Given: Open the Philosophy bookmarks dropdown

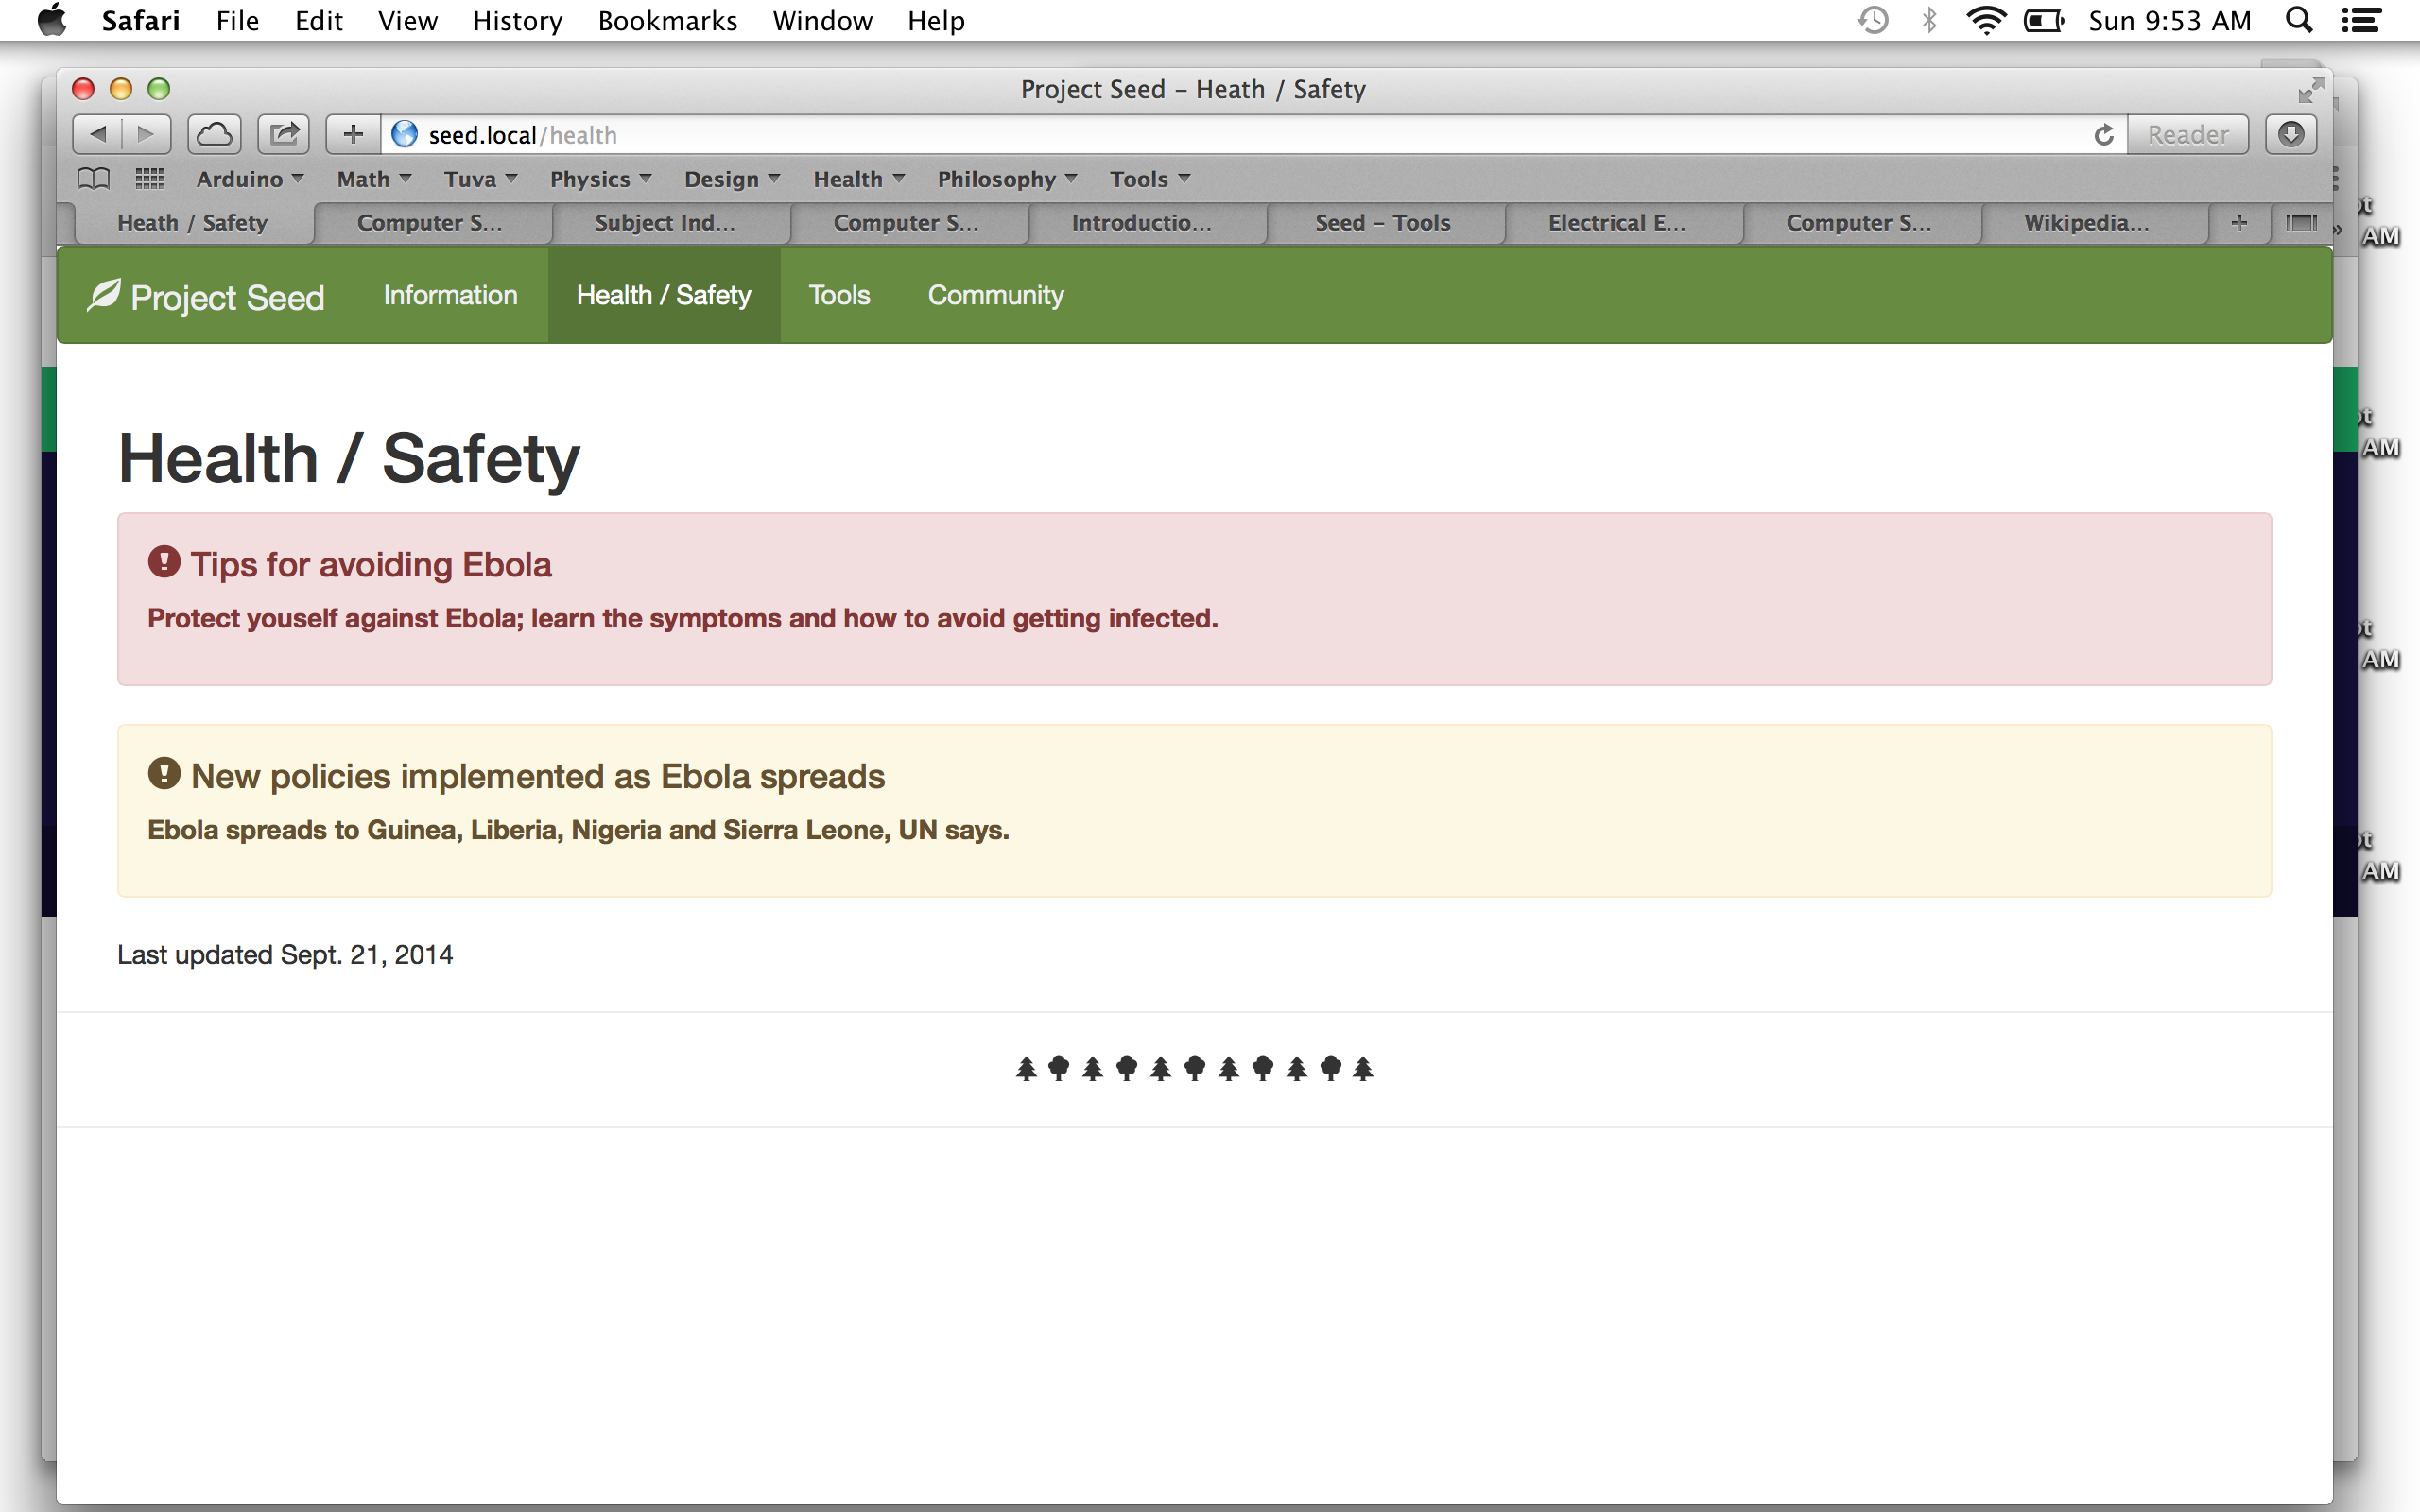Looking at the screenshot, I should click(1006, 179).
